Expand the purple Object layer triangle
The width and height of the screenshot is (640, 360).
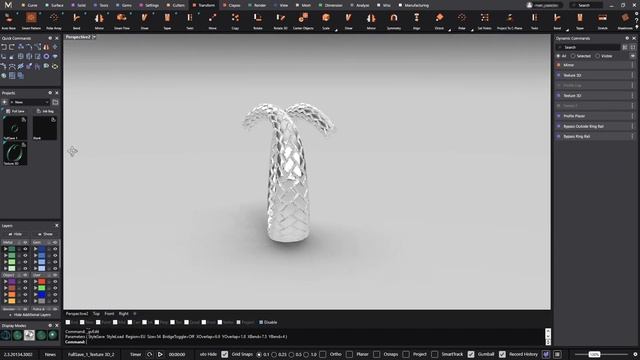coord(5,282)
